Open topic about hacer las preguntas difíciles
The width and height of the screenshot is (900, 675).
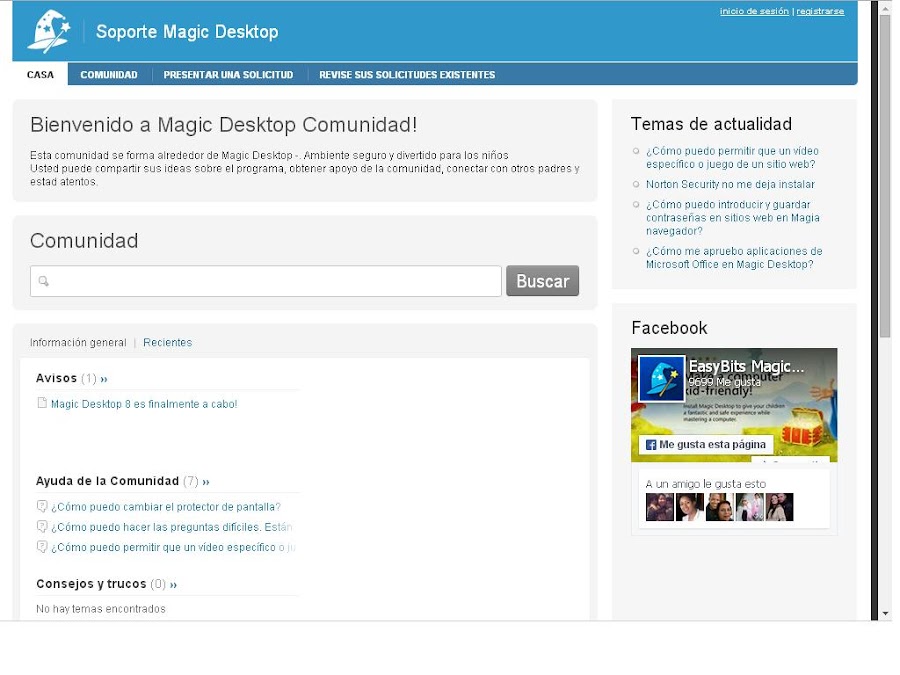[x=172, y=527]
